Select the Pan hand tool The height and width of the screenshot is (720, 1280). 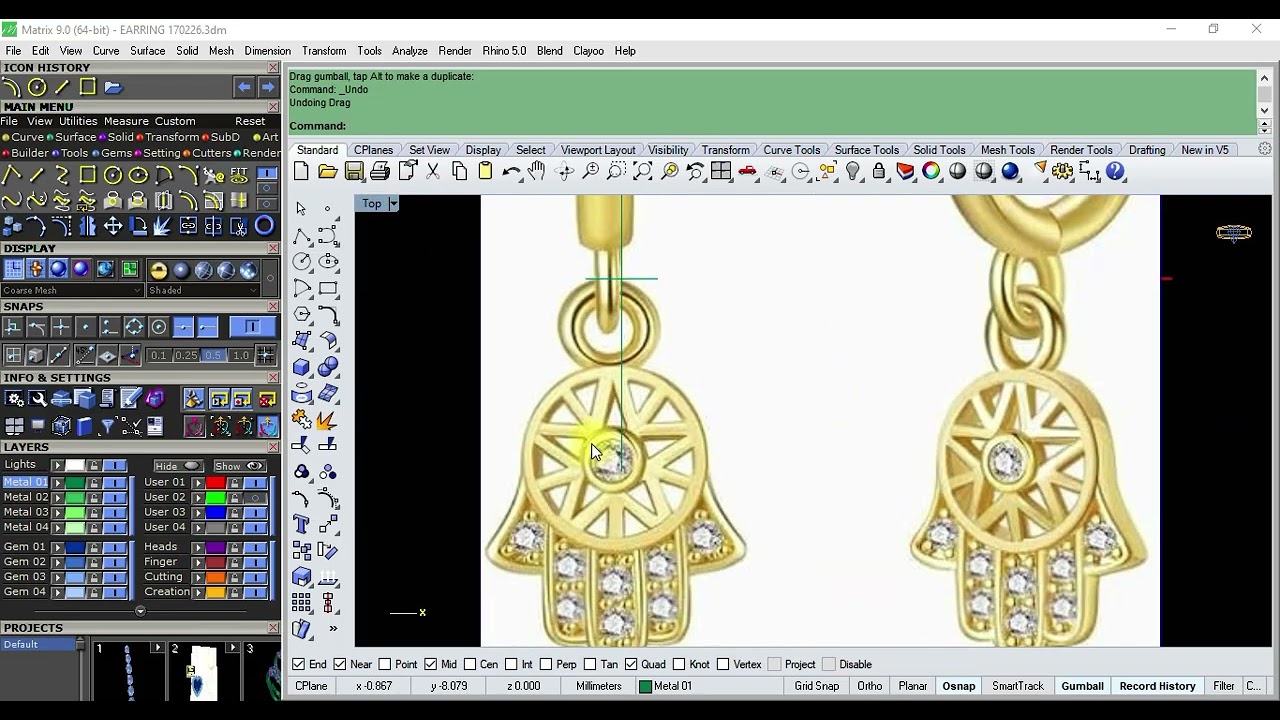(537, 172)
